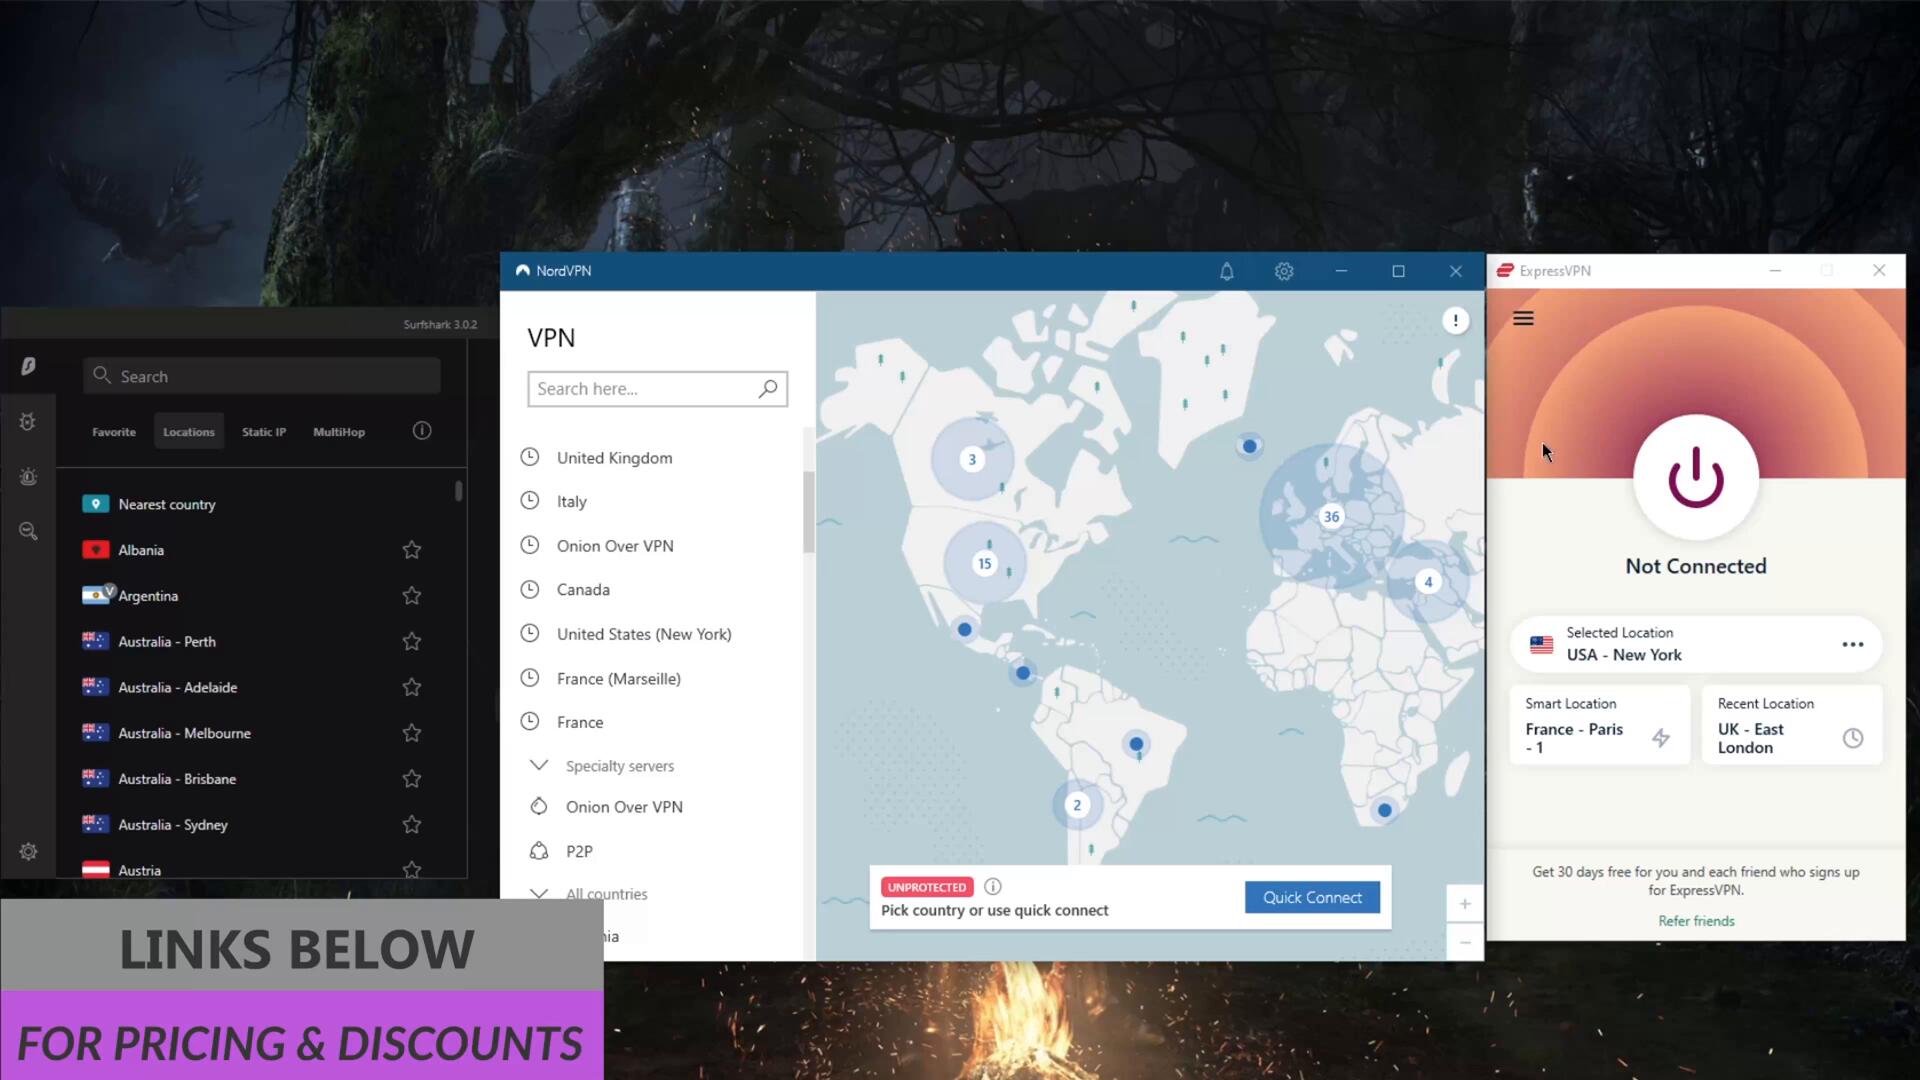Toggle favorite star for Australia - Melbourne
Viewport: 1920px width, 1080px height.
[x=411, y=733]
